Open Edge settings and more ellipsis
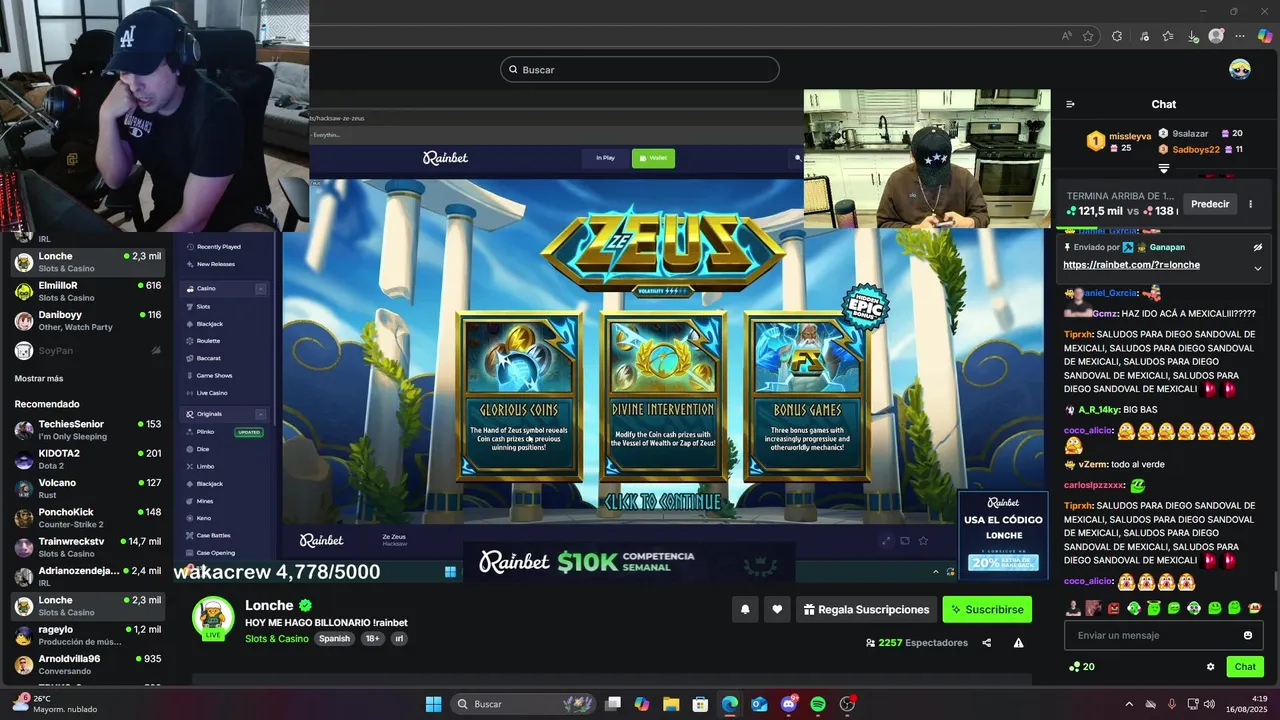Screen dimensions: 1280x720 [x=1242, y=36]
